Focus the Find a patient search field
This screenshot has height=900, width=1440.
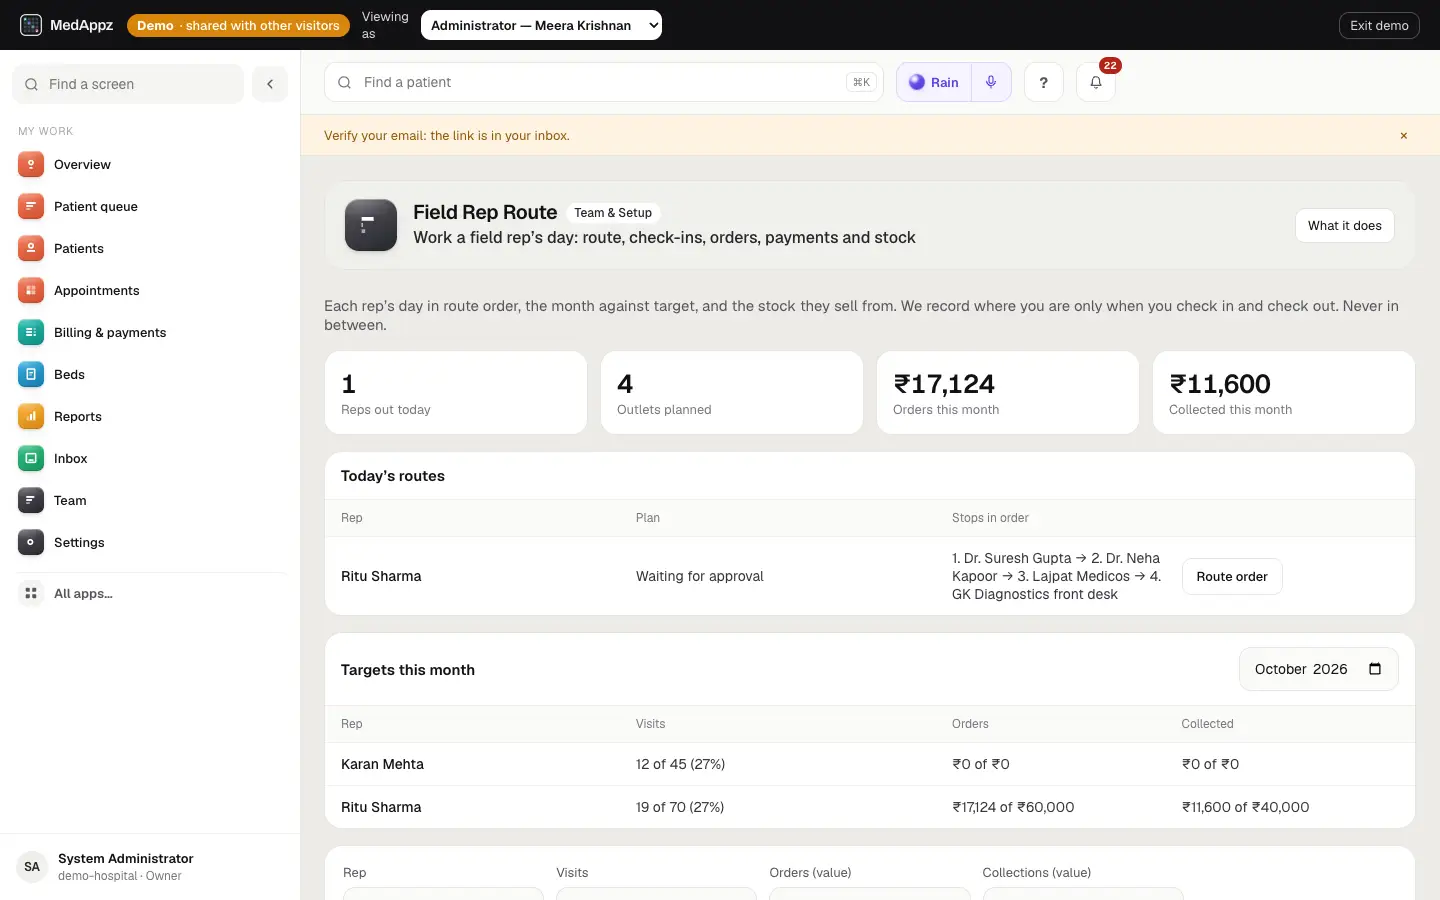coord(604,82)
